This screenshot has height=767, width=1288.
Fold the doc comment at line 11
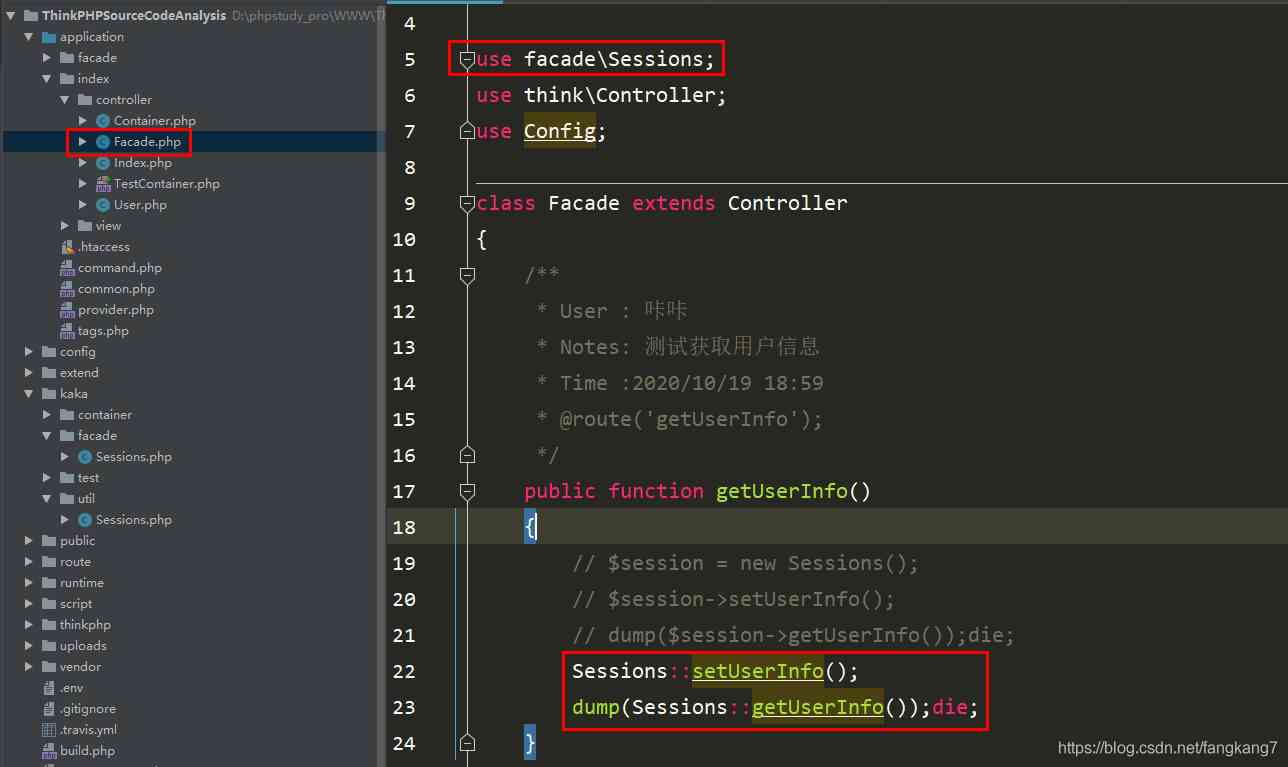coord(467,275)
